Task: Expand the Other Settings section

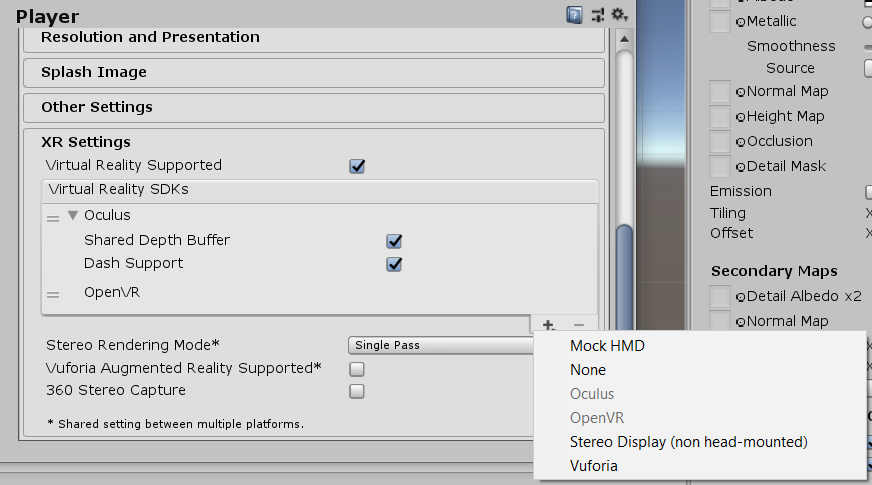Action: pos(97,107)
